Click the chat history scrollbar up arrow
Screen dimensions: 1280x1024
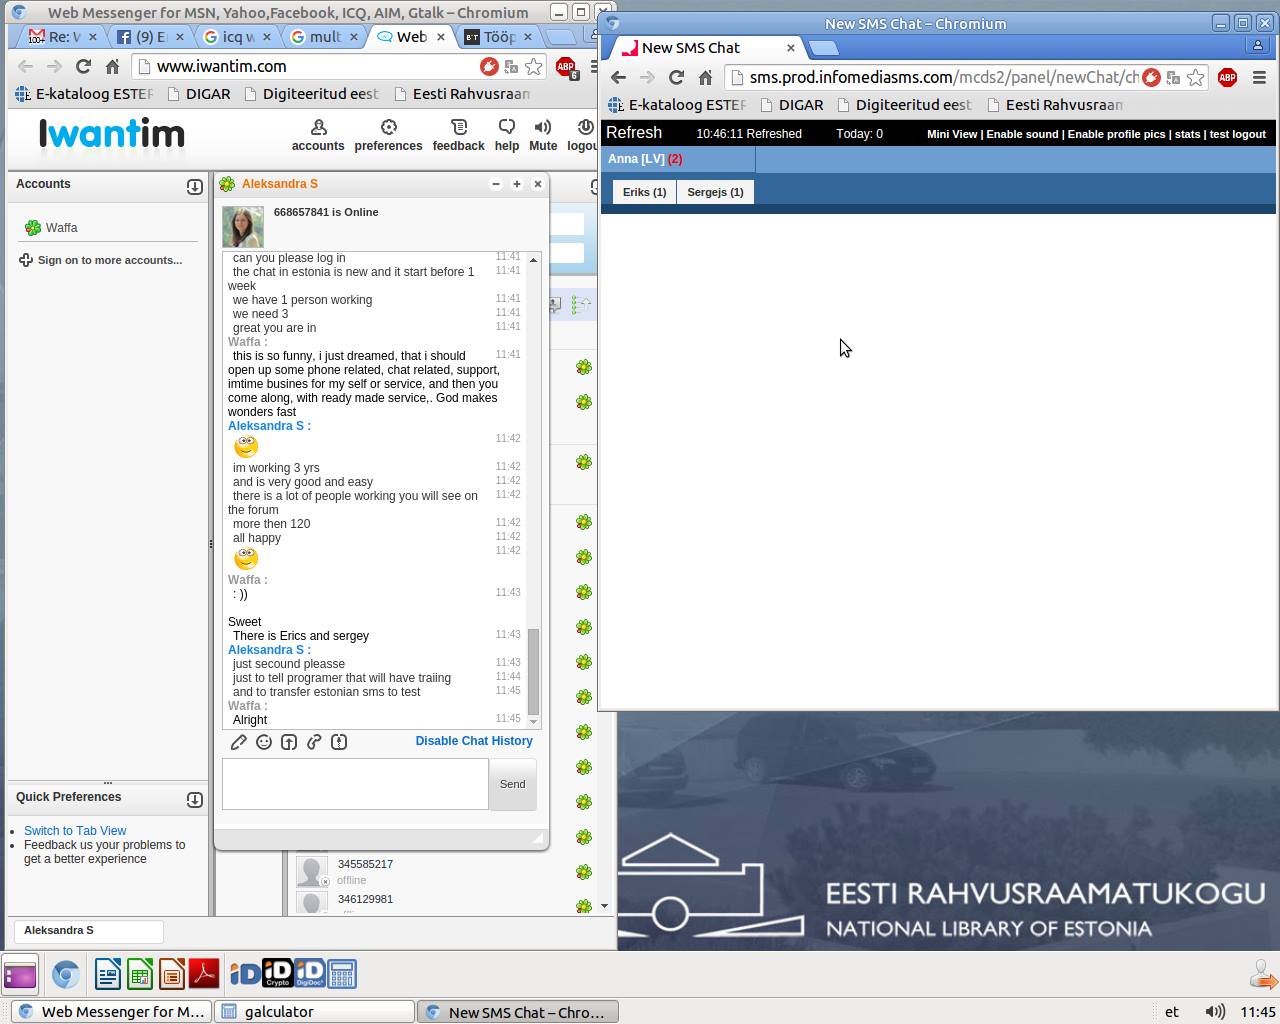pyautogui.click(x=533, y=260)
